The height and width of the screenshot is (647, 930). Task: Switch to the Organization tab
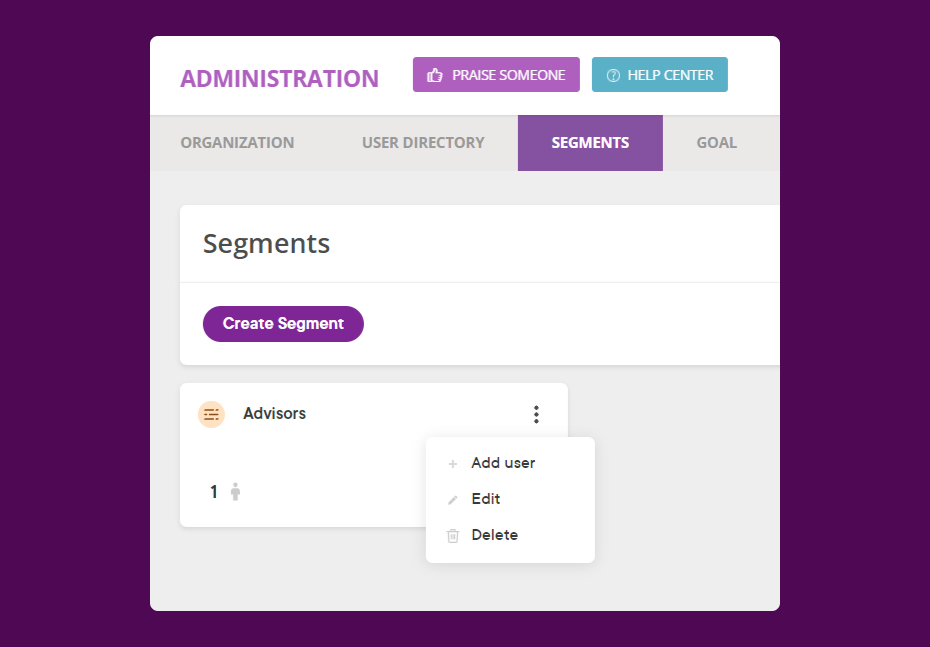(237, 143)
